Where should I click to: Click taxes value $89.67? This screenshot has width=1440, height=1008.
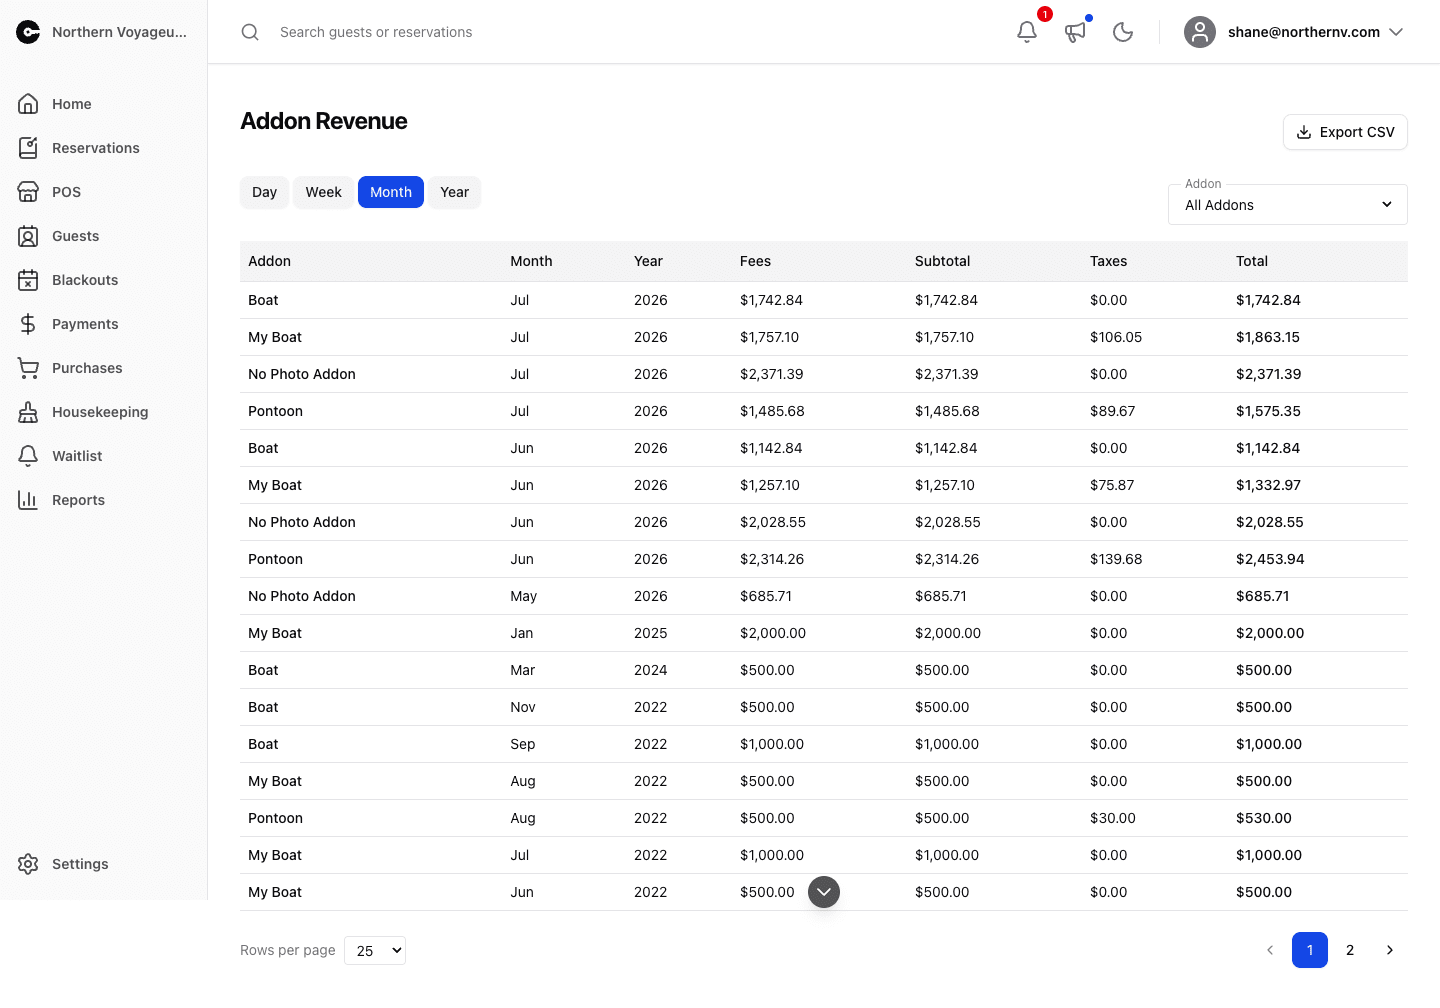pyautogui.click(x=1112, y=411)
